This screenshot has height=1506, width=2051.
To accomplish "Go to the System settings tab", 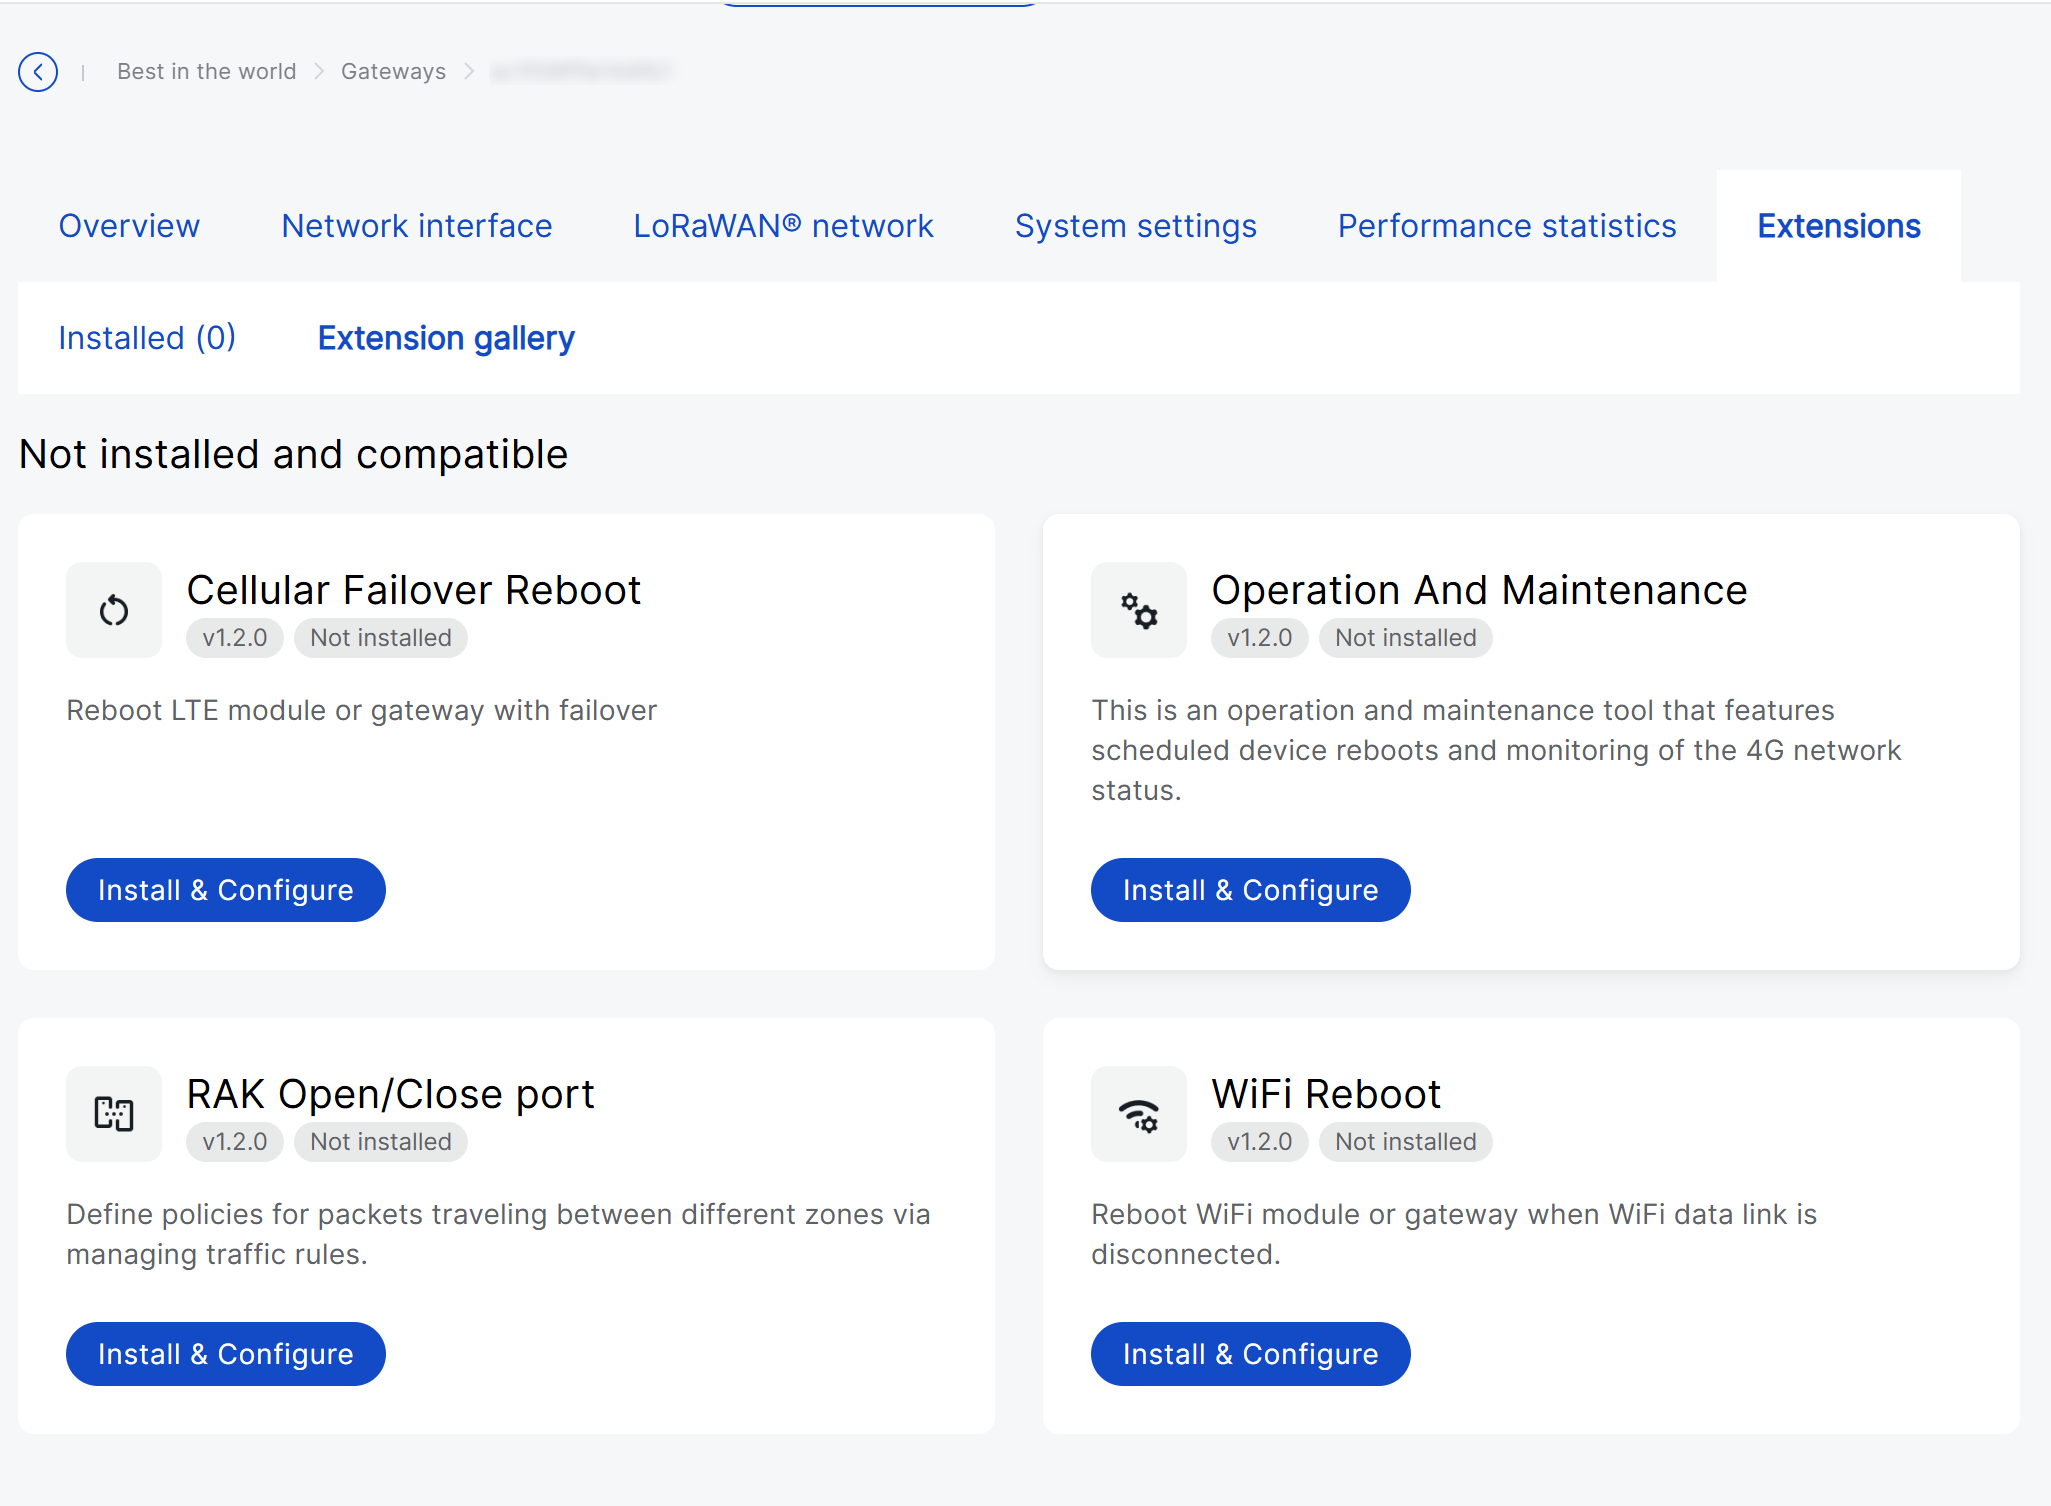I will pos(1136,226).
